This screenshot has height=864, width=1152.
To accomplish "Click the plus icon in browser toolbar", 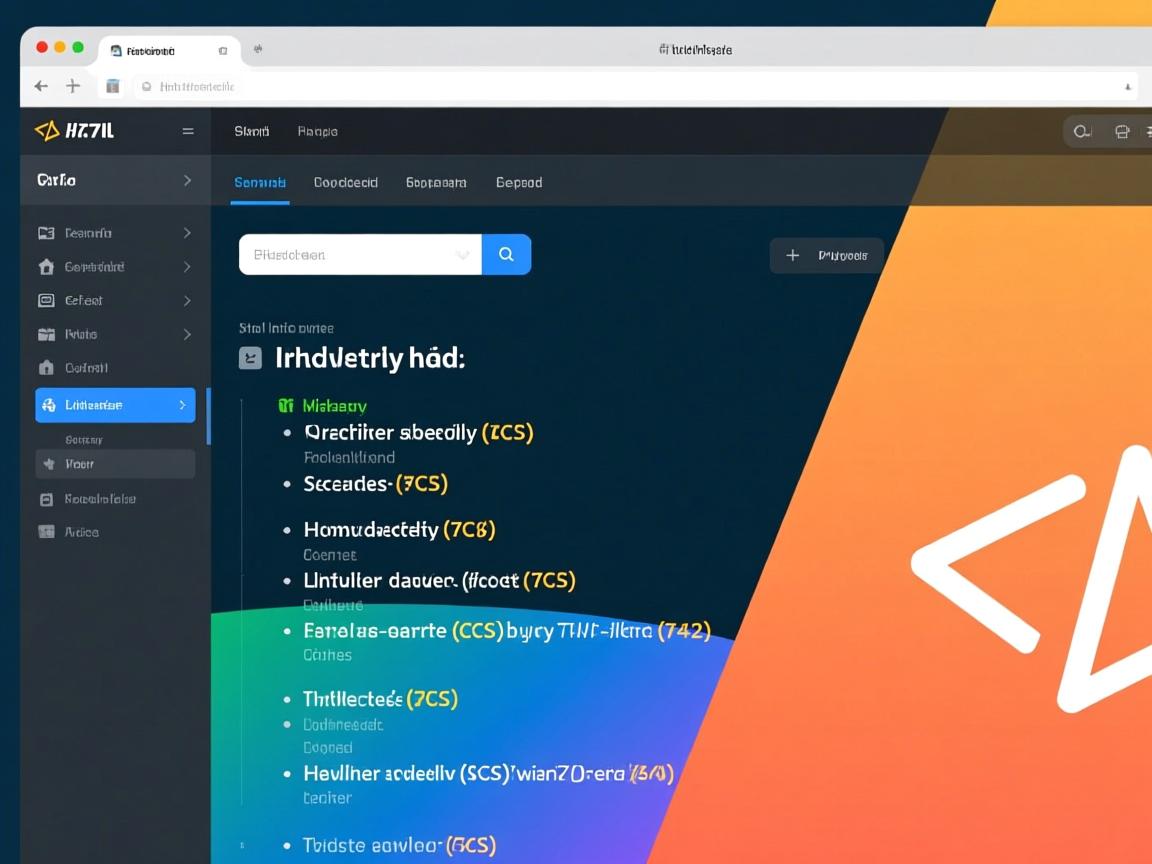I will pyautogui.click(x=73, y=87).
